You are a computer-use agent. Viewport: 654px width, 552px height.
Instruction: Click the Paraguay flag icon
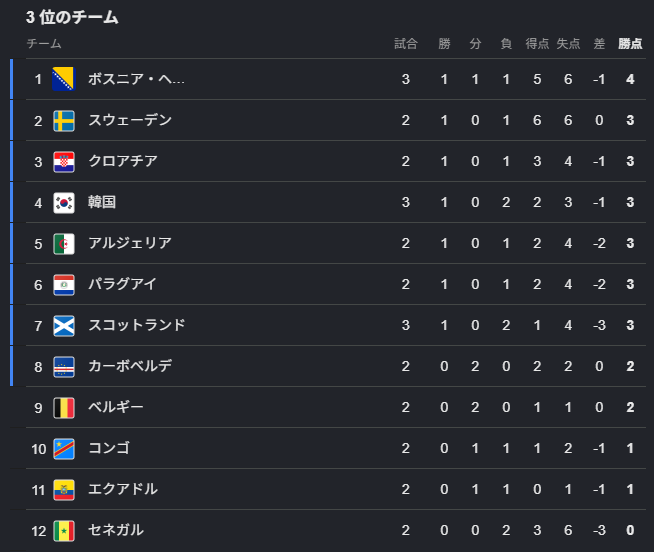(x=64, y=285)
